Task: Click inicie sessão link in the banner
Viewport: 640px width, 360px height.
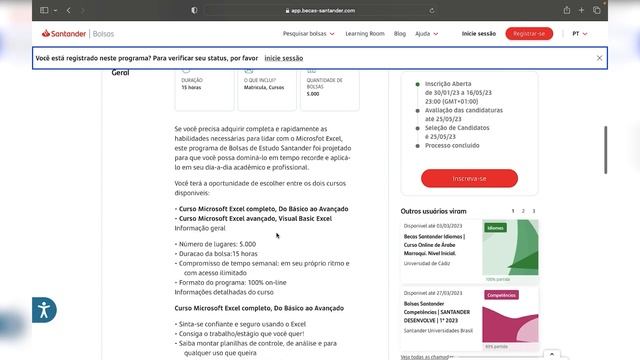Action: point(284,58)
